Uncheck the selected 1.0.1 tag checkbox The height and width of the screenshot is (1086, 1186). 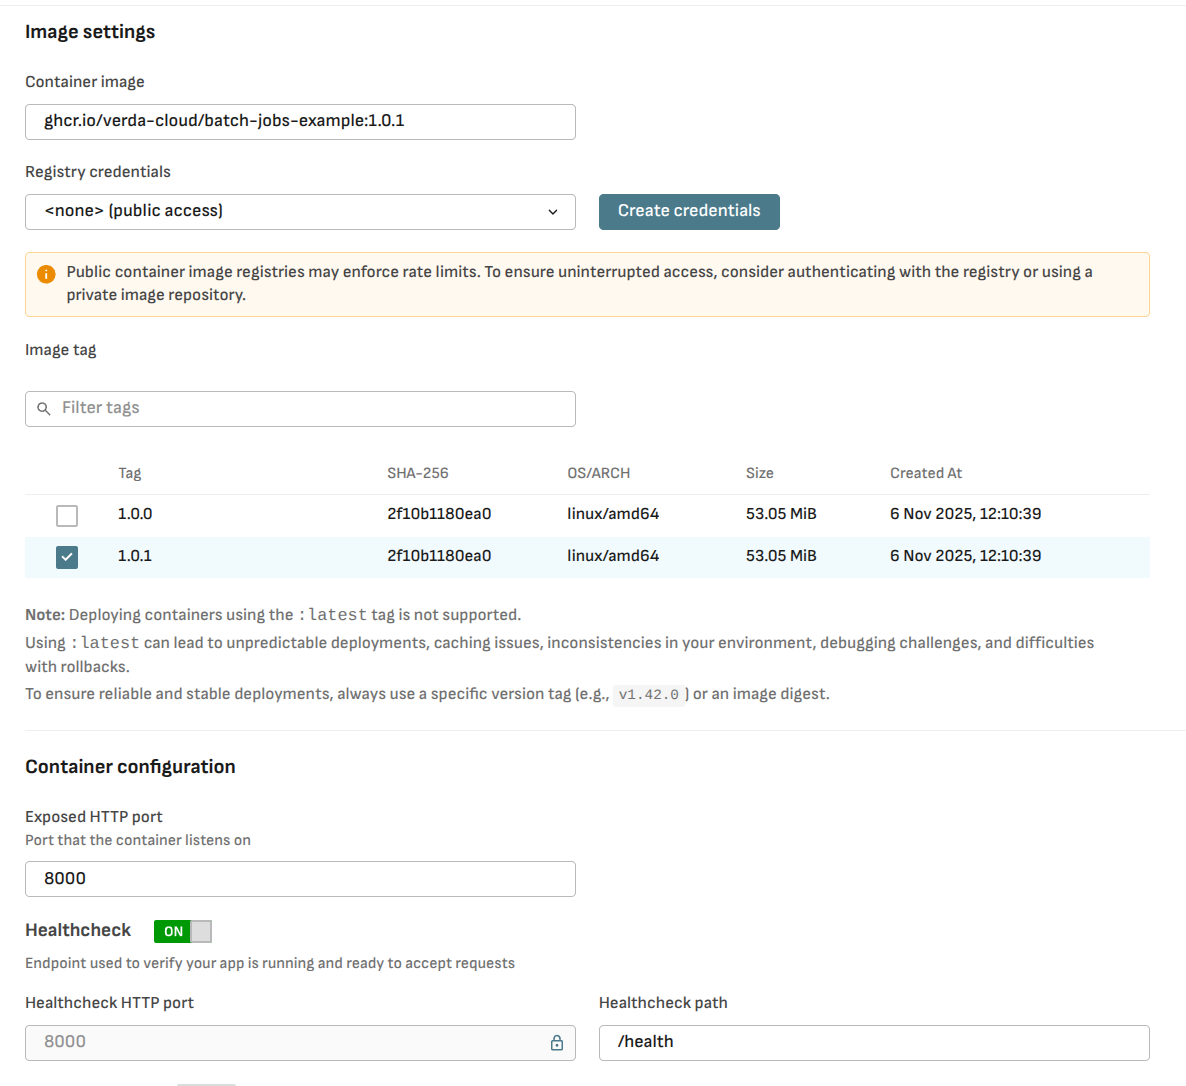coord(67,557)
